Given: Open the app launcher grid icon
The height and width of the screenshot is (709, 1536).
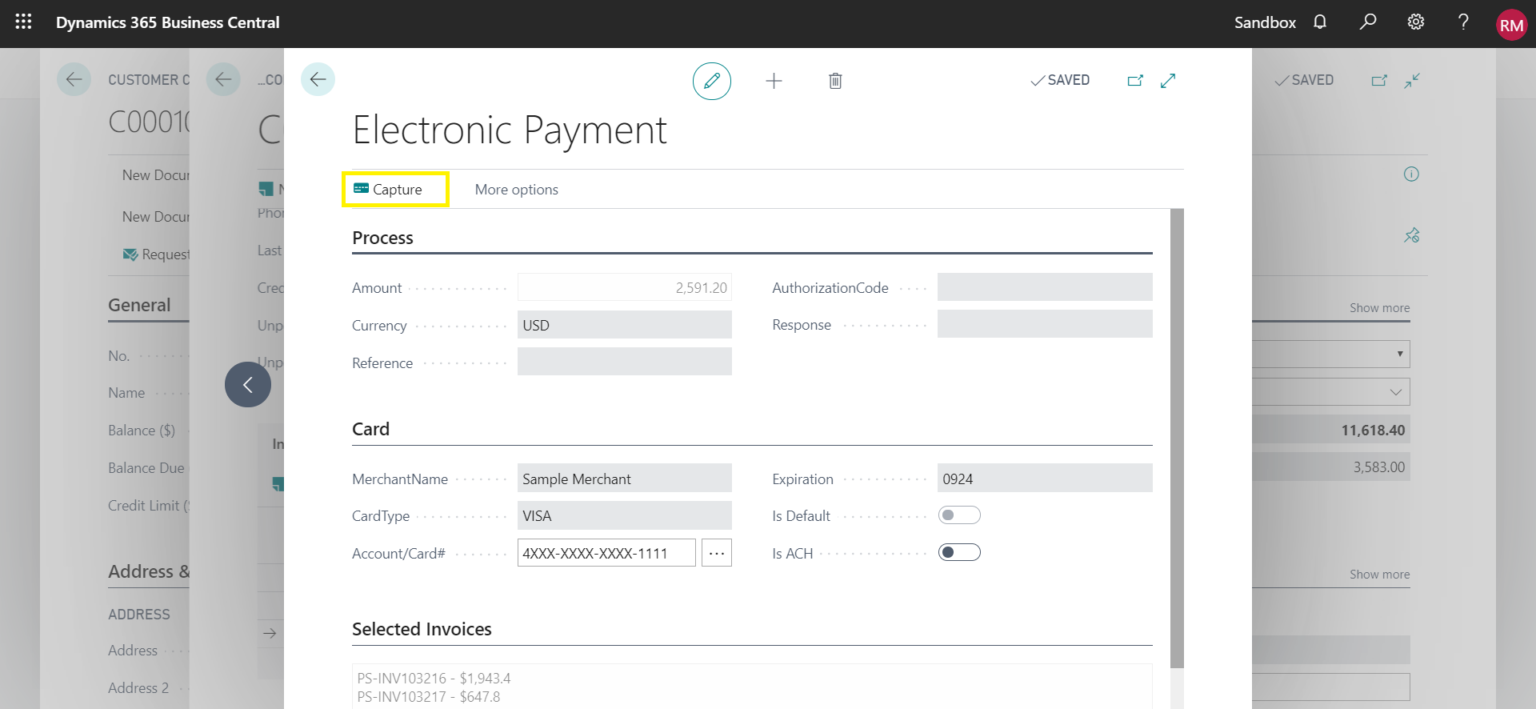Looking at the screenshot, I should [x=22, y=21].
